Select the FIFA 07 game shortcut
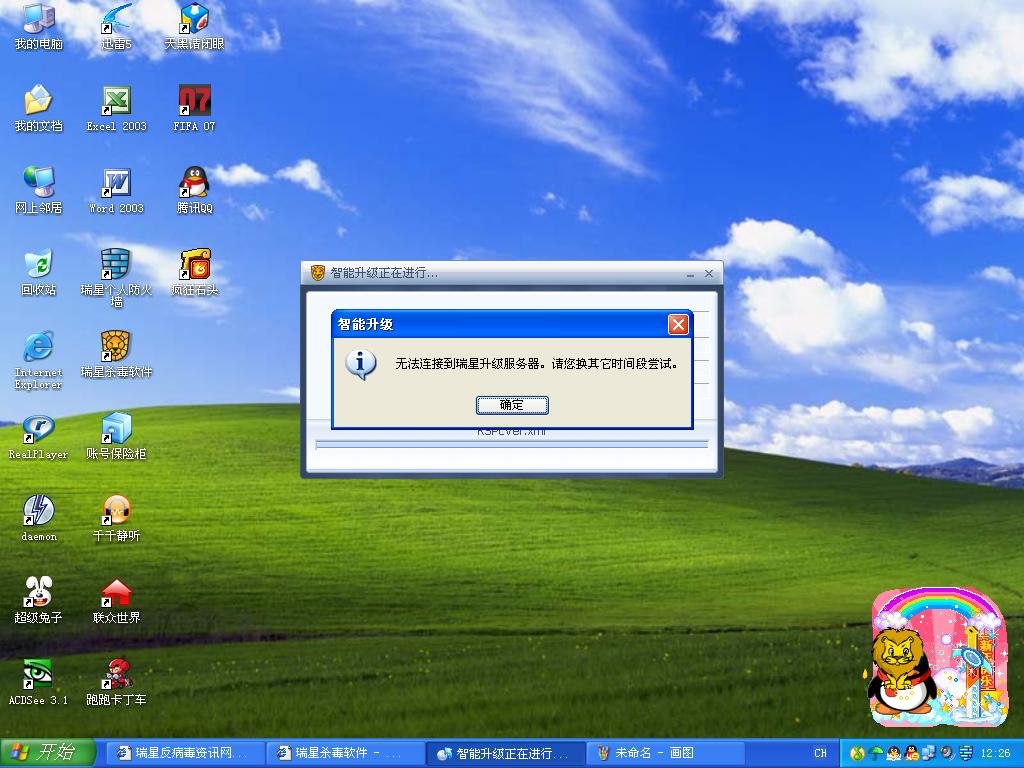This screenshot has width=1024, height=768. coord(194,108)
